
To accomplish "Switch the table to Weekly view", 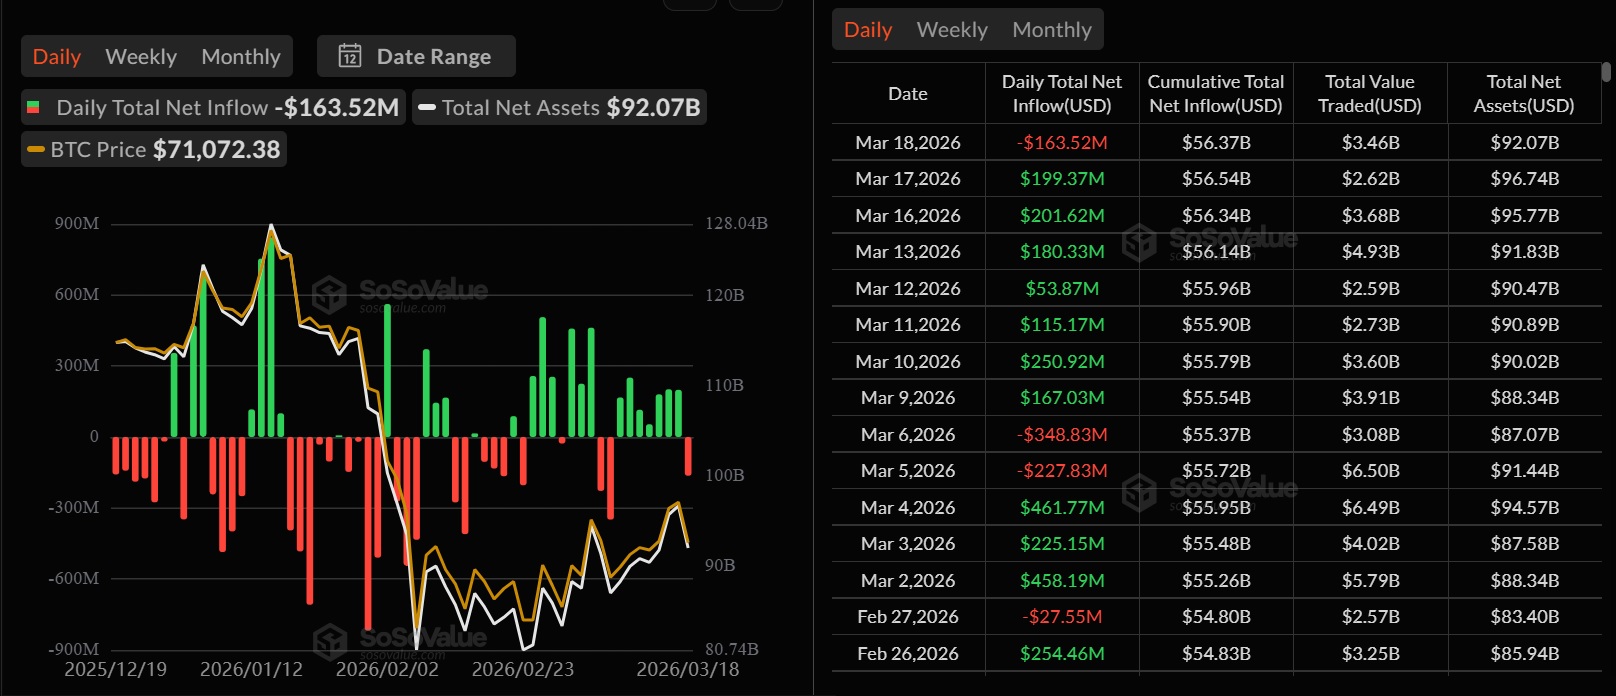I will (952, 30).
